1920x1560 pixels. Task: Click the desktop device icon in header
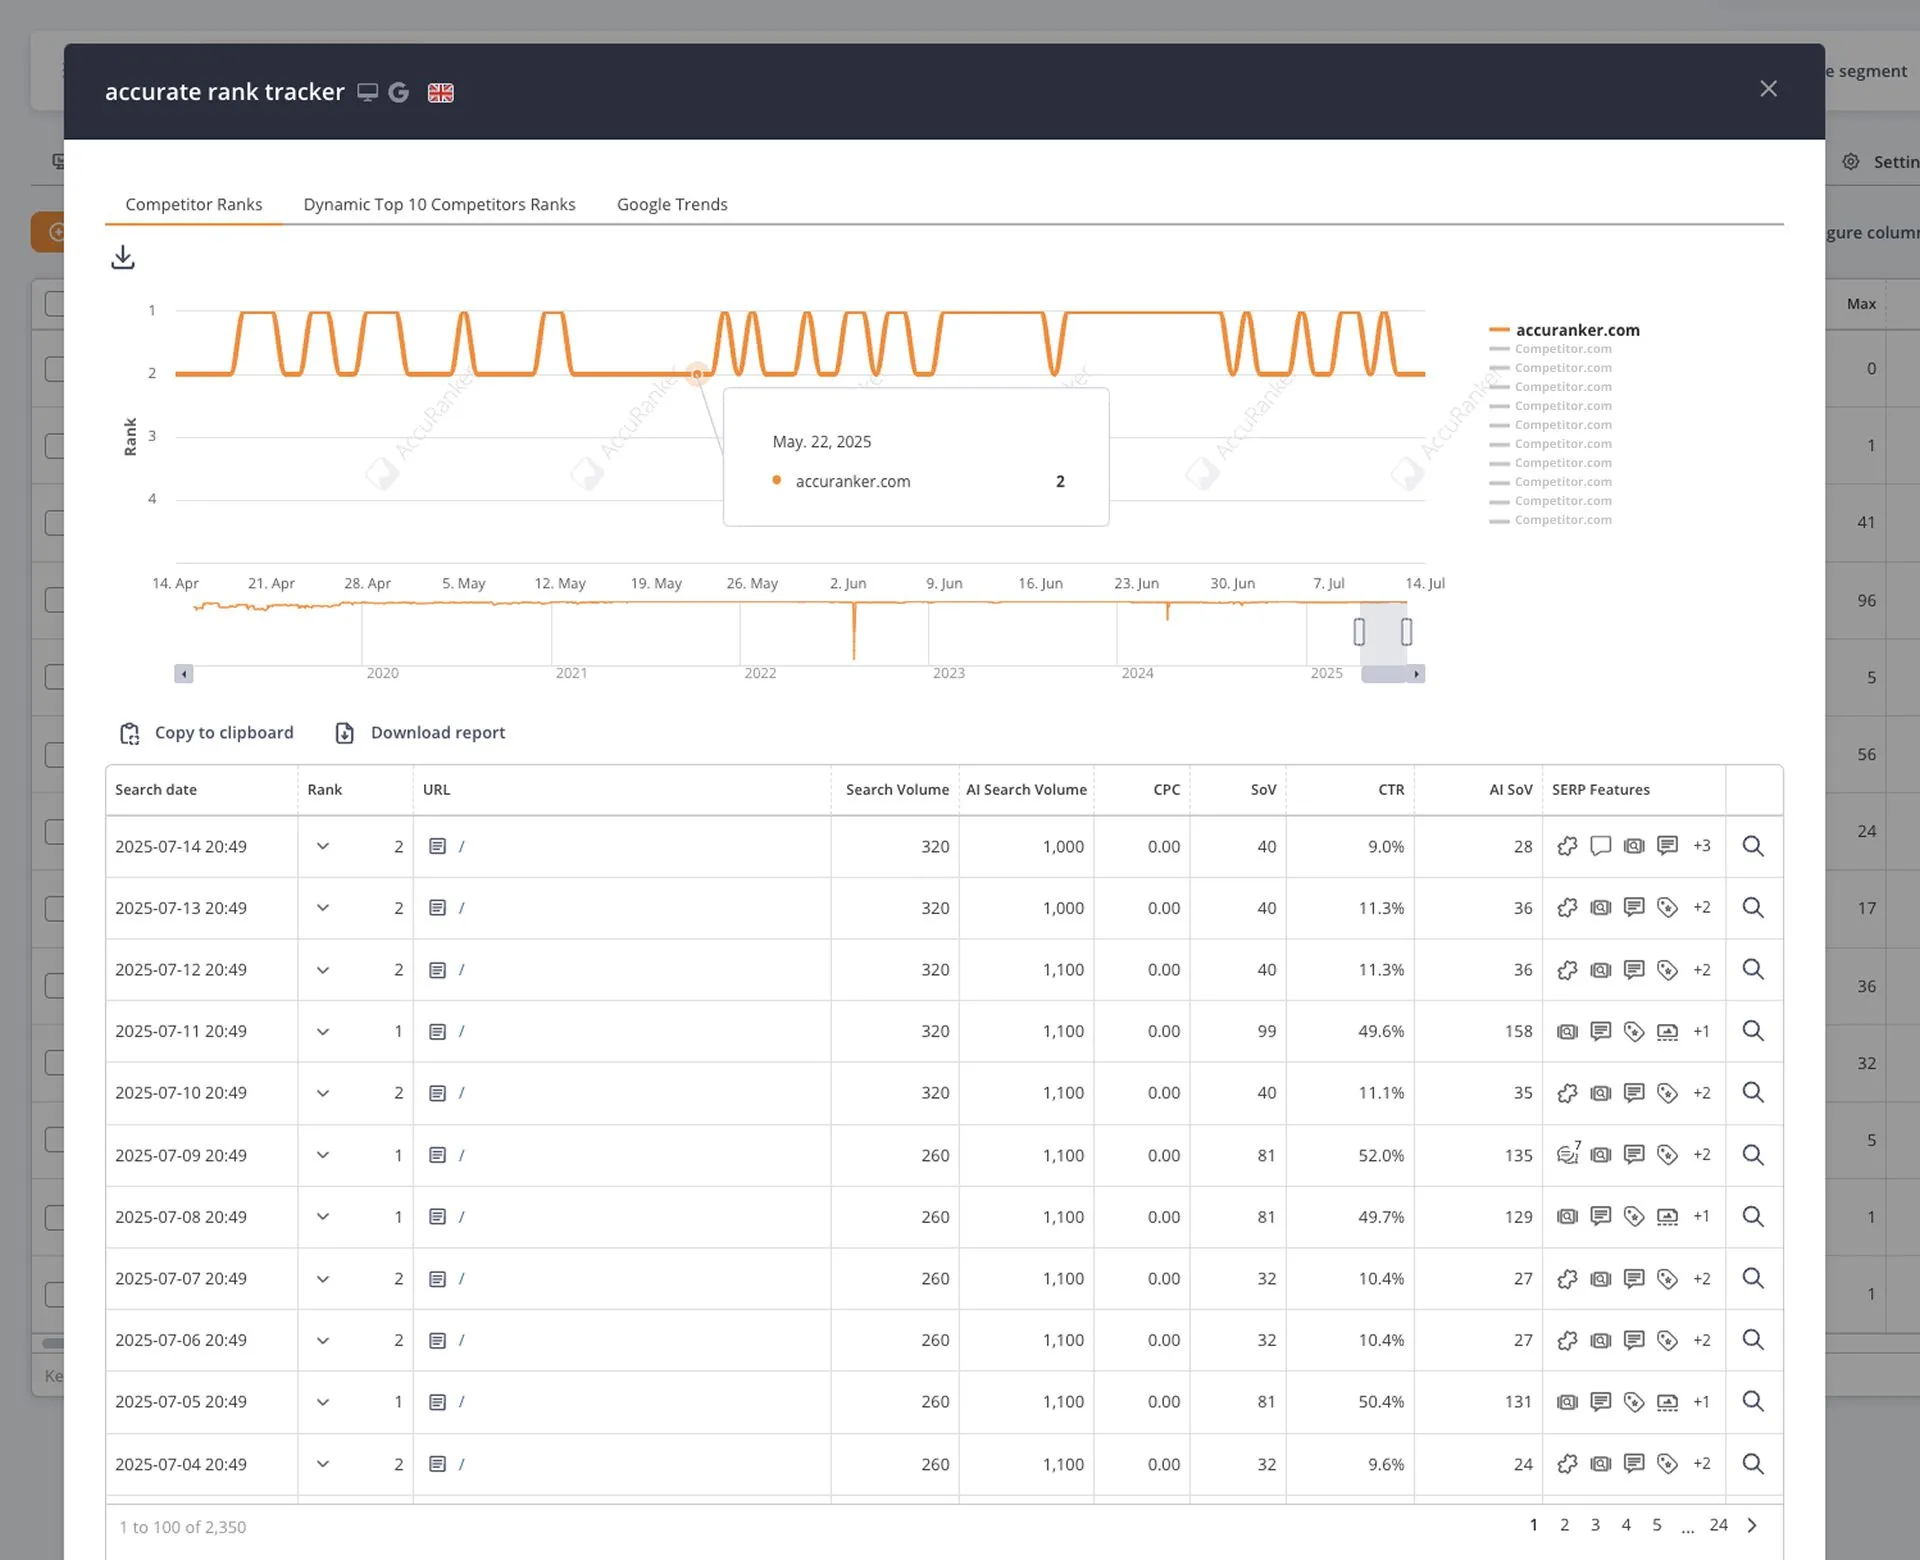tap(368, 93)
